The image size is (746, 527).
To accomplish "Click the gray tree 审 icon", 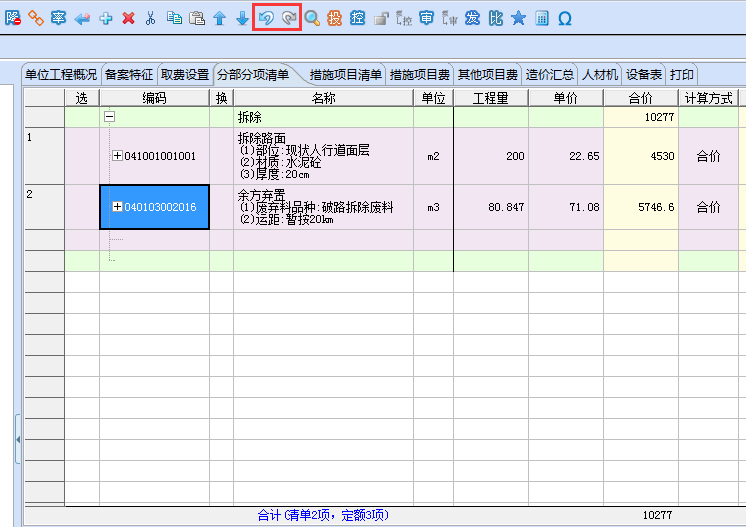I will point(449,18).
